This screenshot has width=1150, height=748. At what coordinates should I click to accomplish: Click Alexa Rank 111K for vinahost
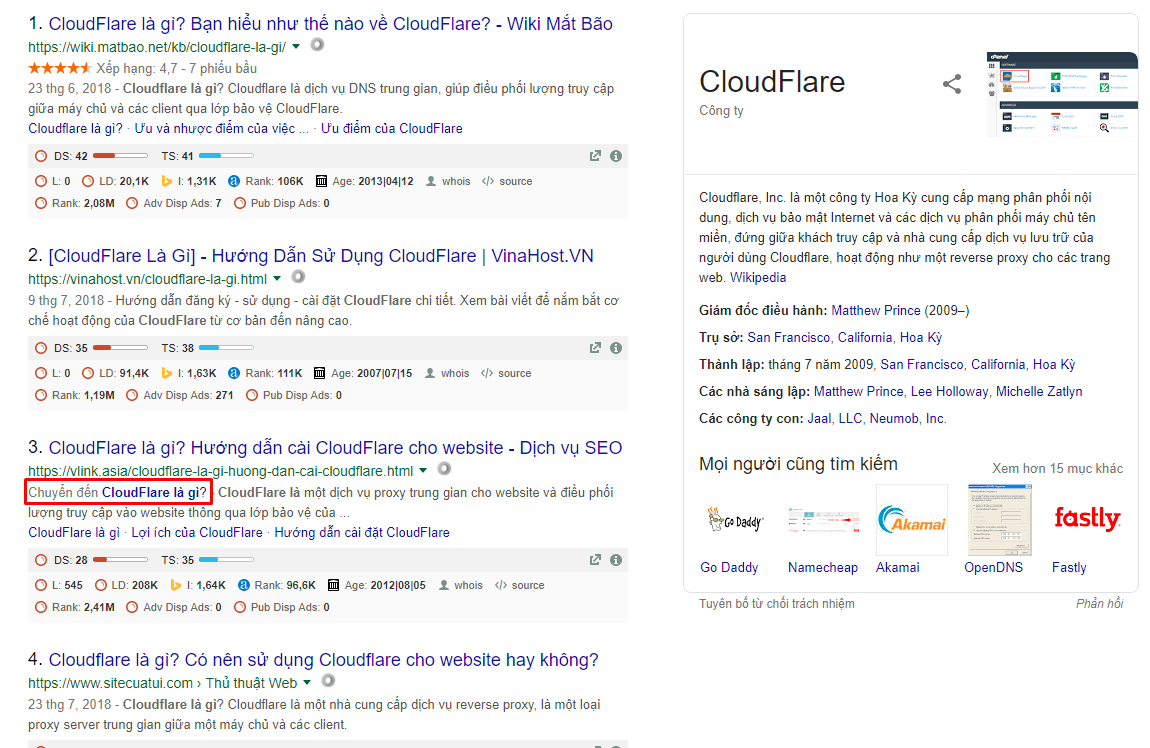pos(265,373)
